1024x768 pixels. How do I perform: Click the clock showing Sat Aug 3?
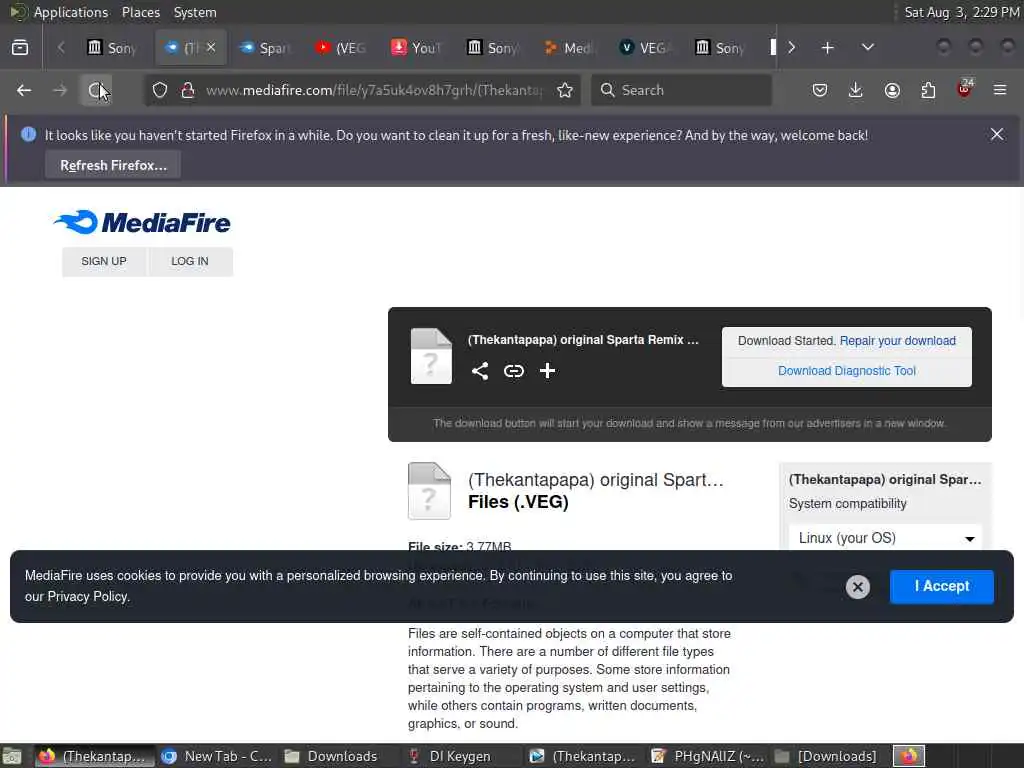tap(961, 12)
